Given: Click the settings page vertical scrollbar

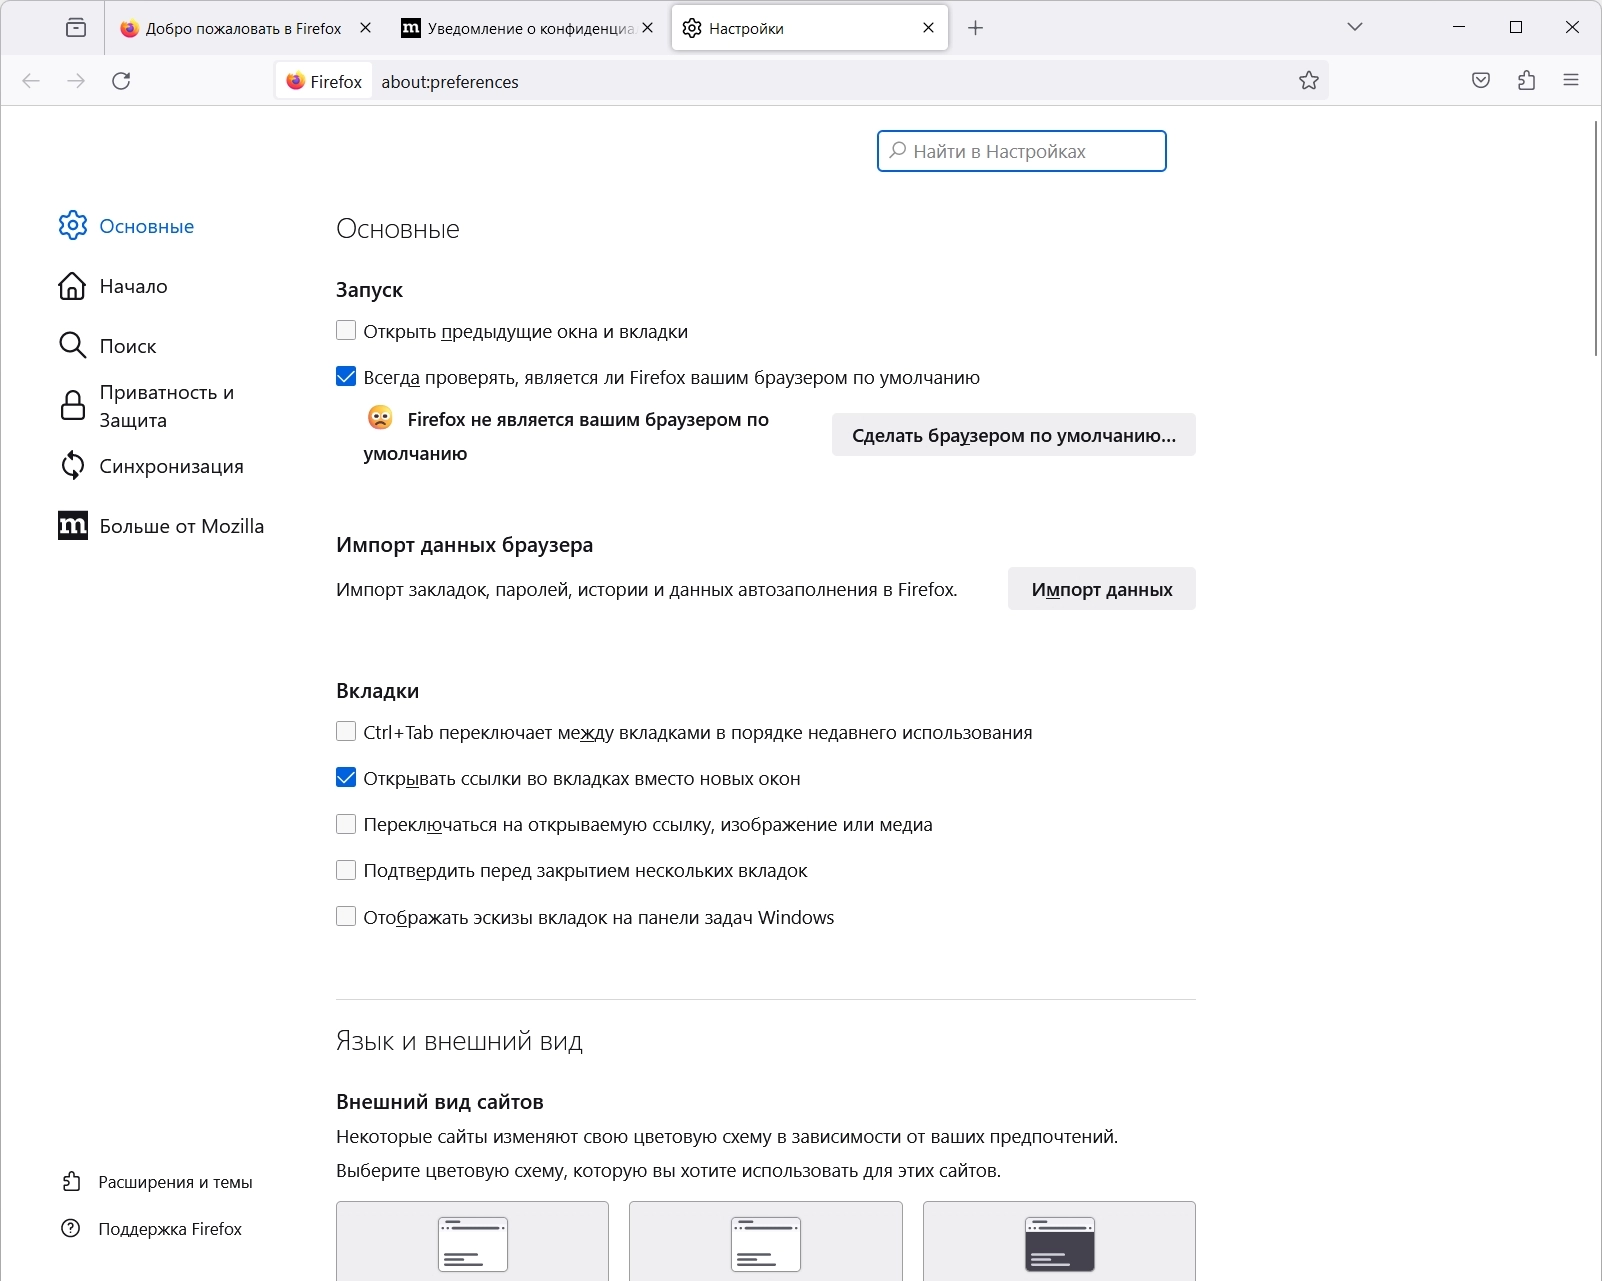Looking at the screenshot, I should pyautogui.click(x=1595, y=238).
